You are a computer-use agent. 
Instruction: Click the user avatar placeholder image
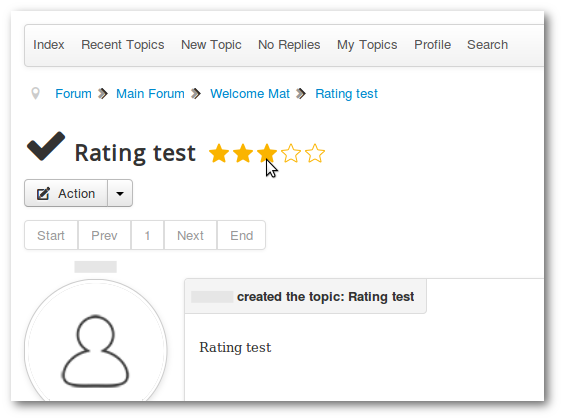point(96,340)
